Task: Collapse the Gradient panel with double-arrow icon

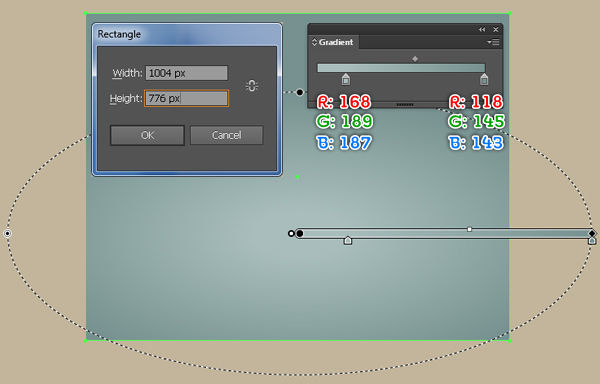Action: point(482,29)
